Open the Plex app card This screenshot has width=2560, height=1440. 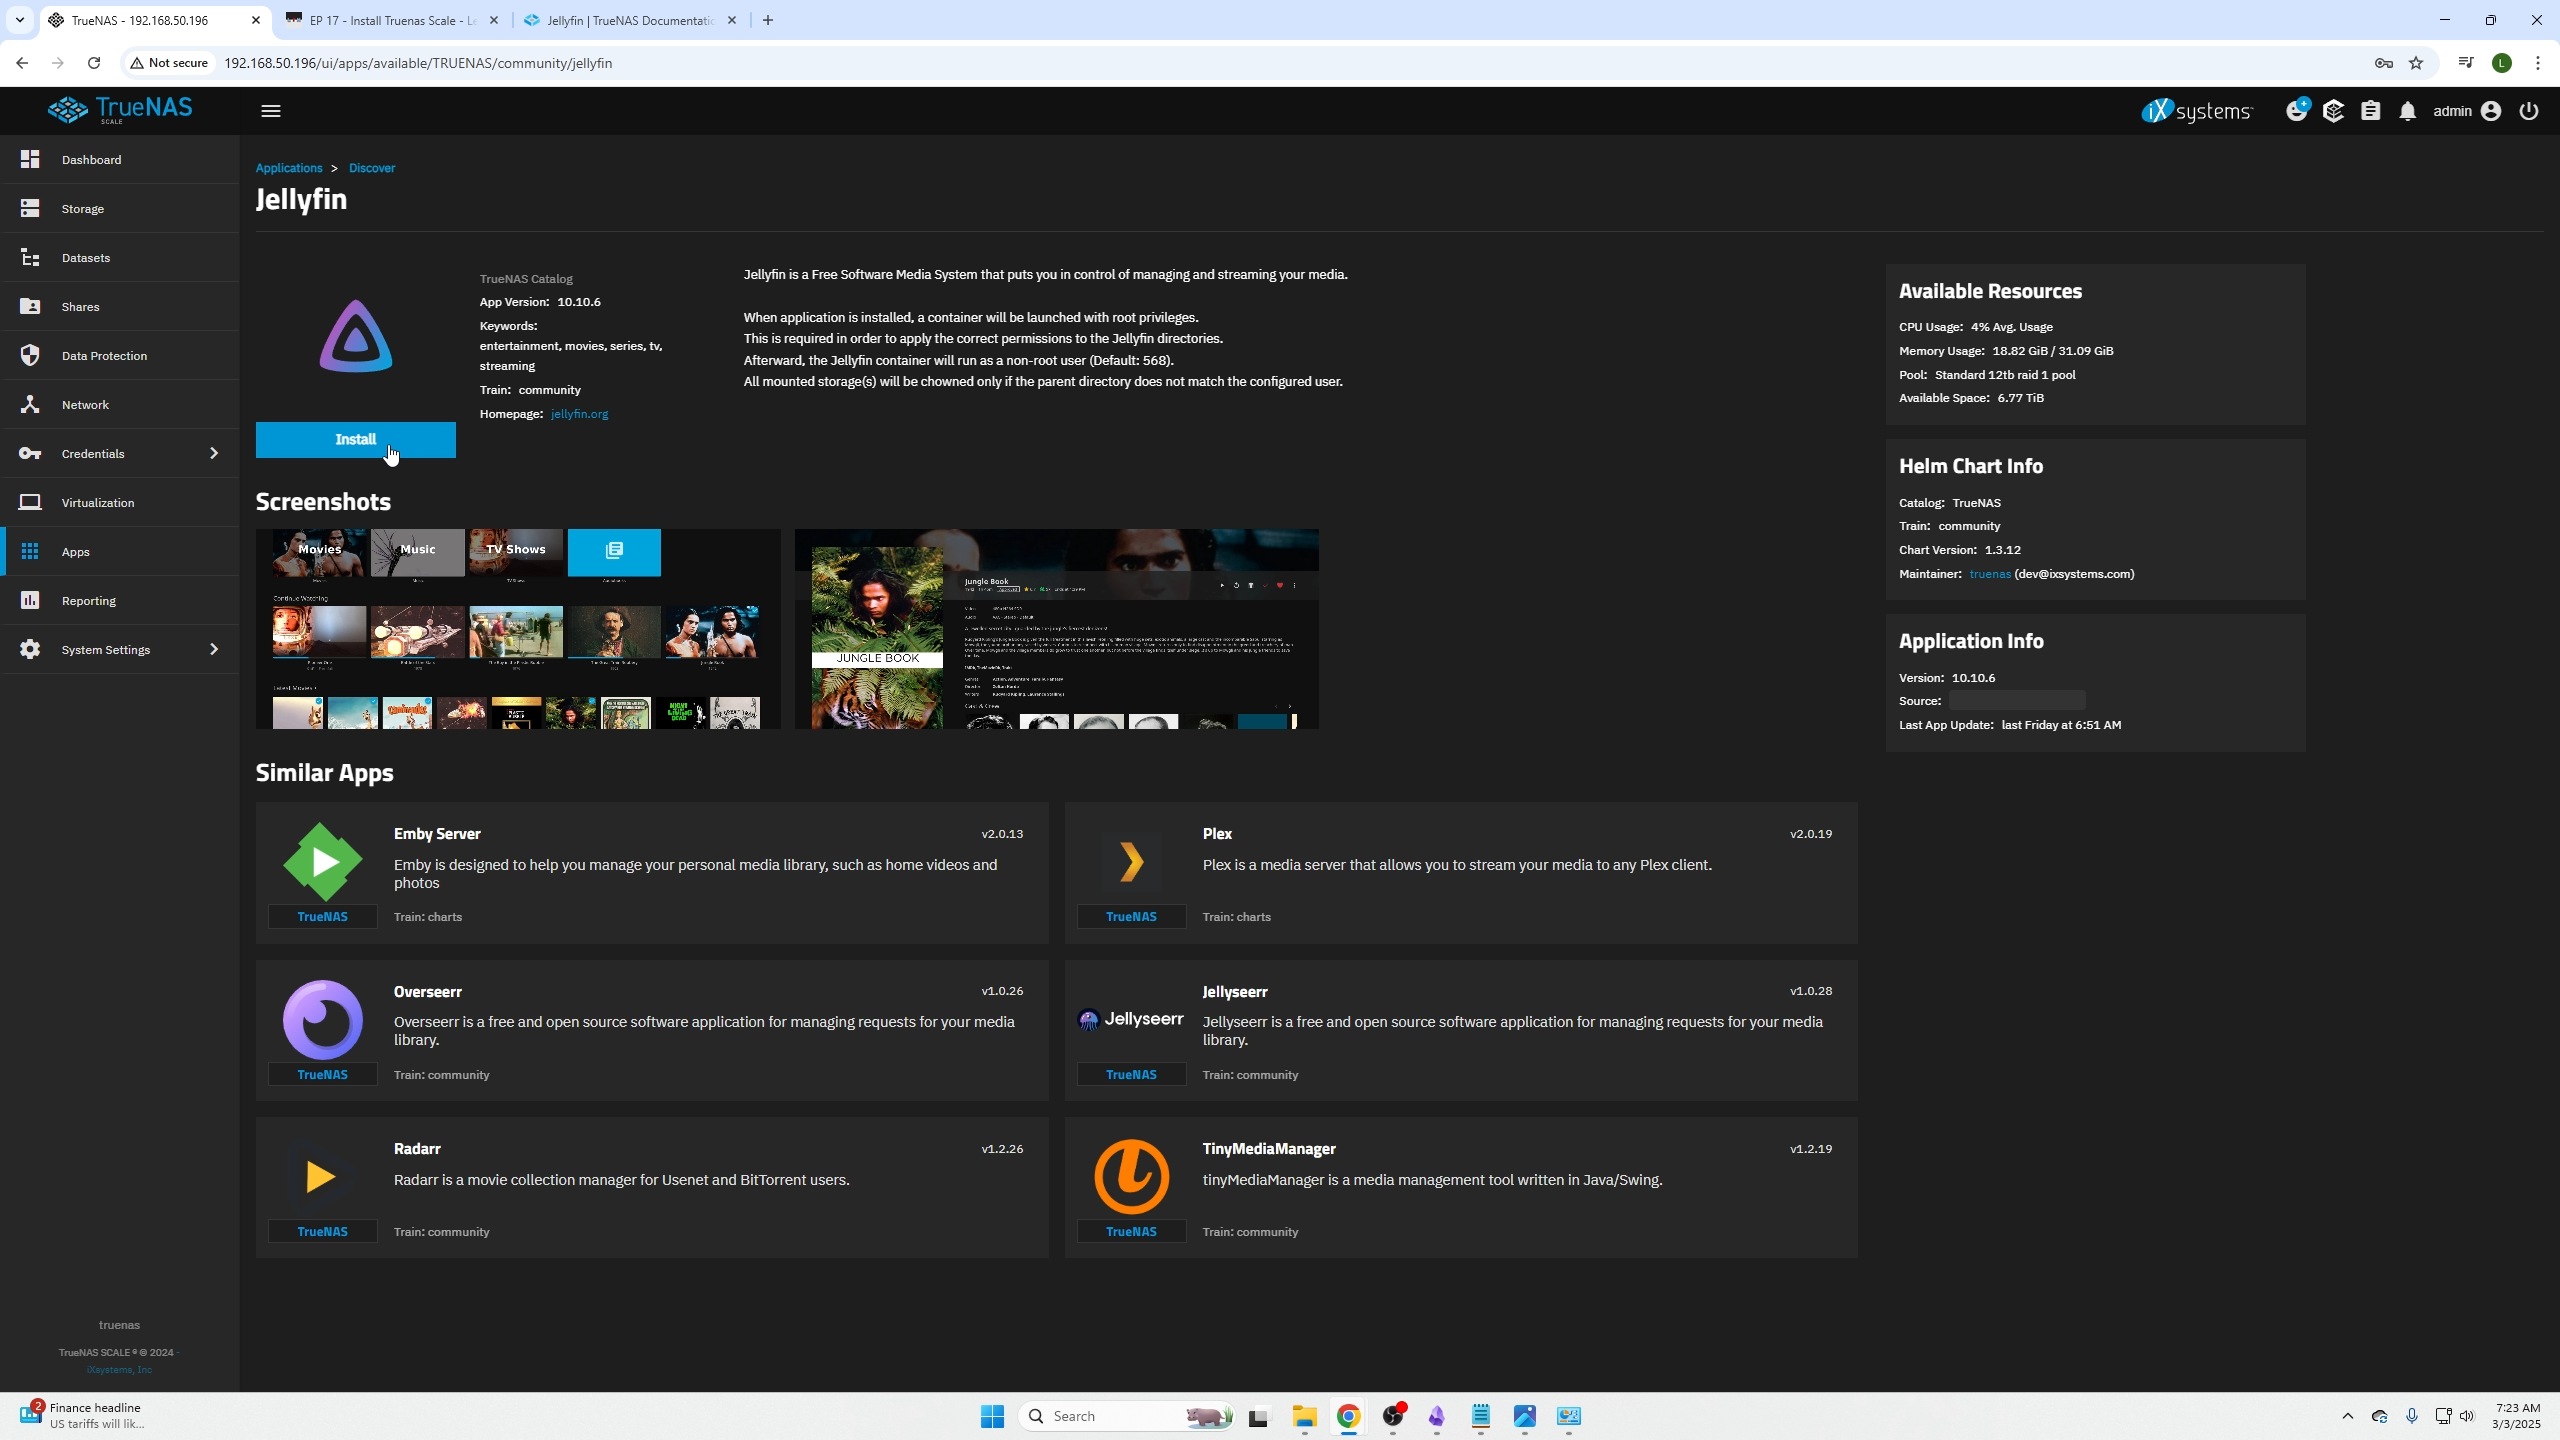(1461, 873)
